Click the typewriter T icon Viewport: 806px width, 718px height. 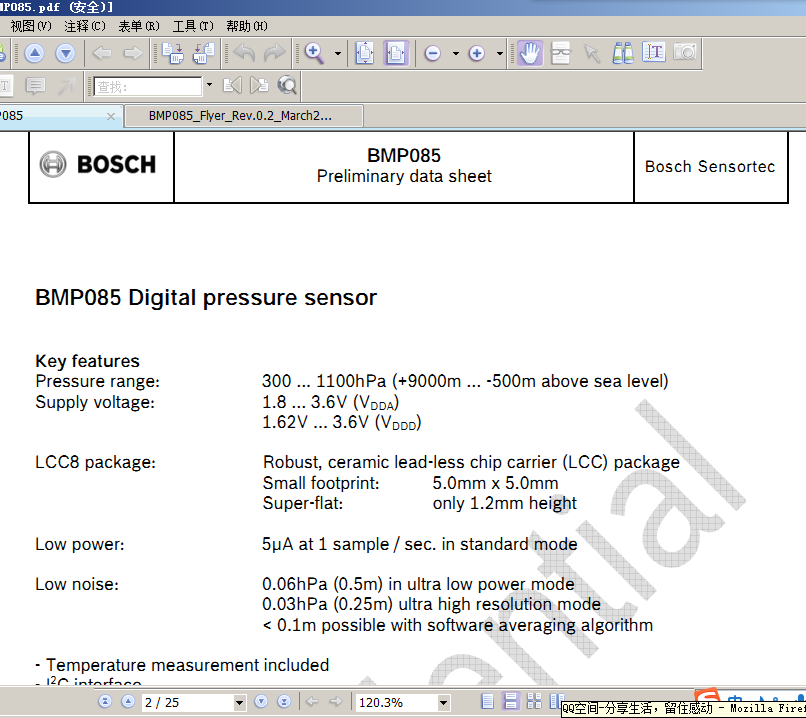click(6, 86)
